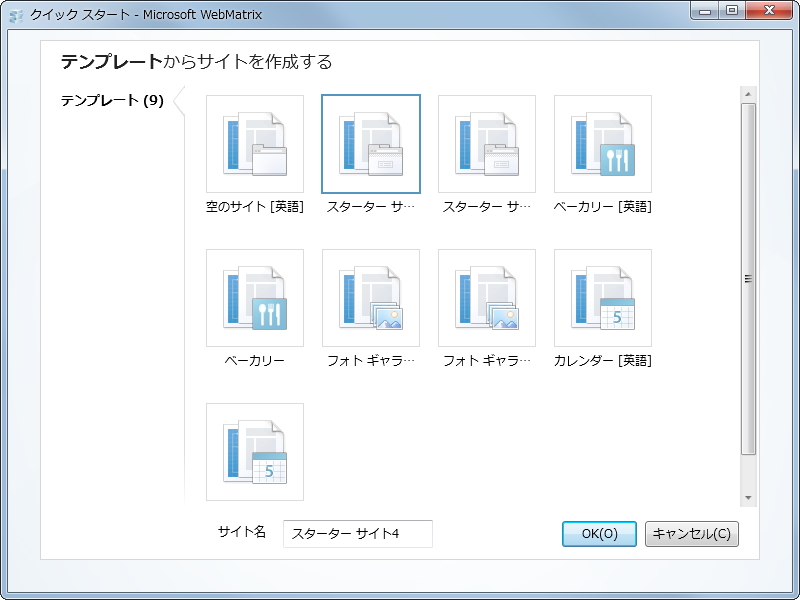Screen dimensions: 800x600
Task: Choose the unselected スターター サ… template beside ベーカリー [英語]
Action: pos(487,144)
